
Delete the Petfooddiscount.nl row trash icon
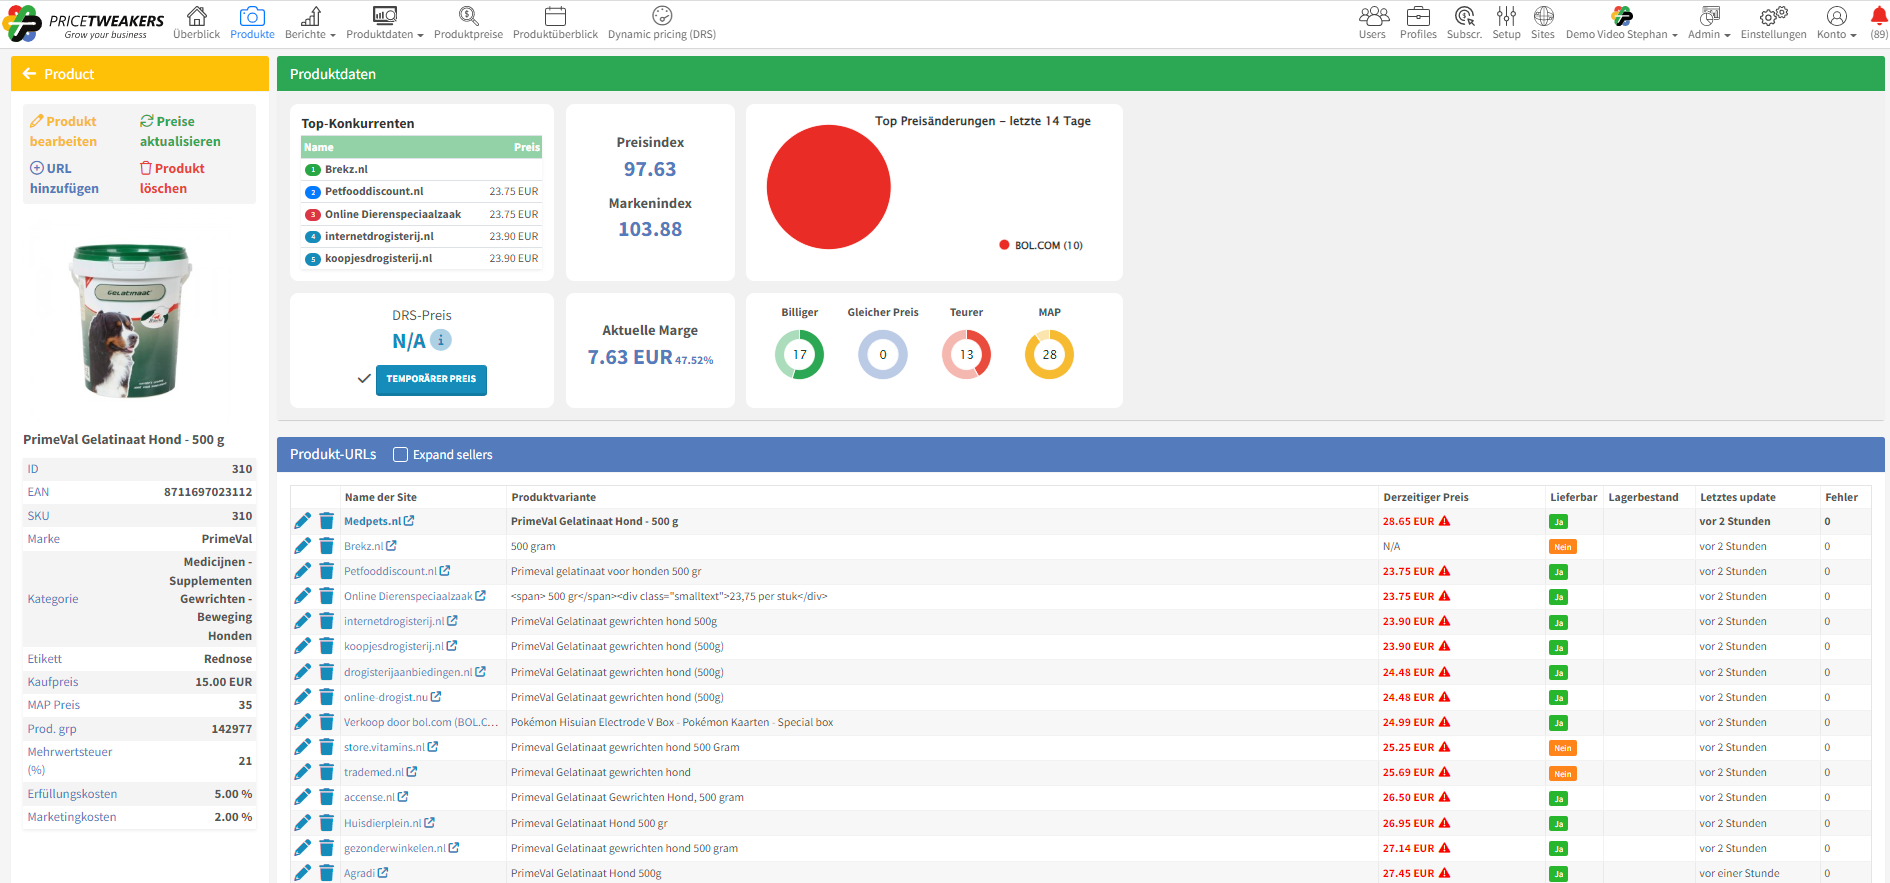pyautogui.click(x=326, y=571)
